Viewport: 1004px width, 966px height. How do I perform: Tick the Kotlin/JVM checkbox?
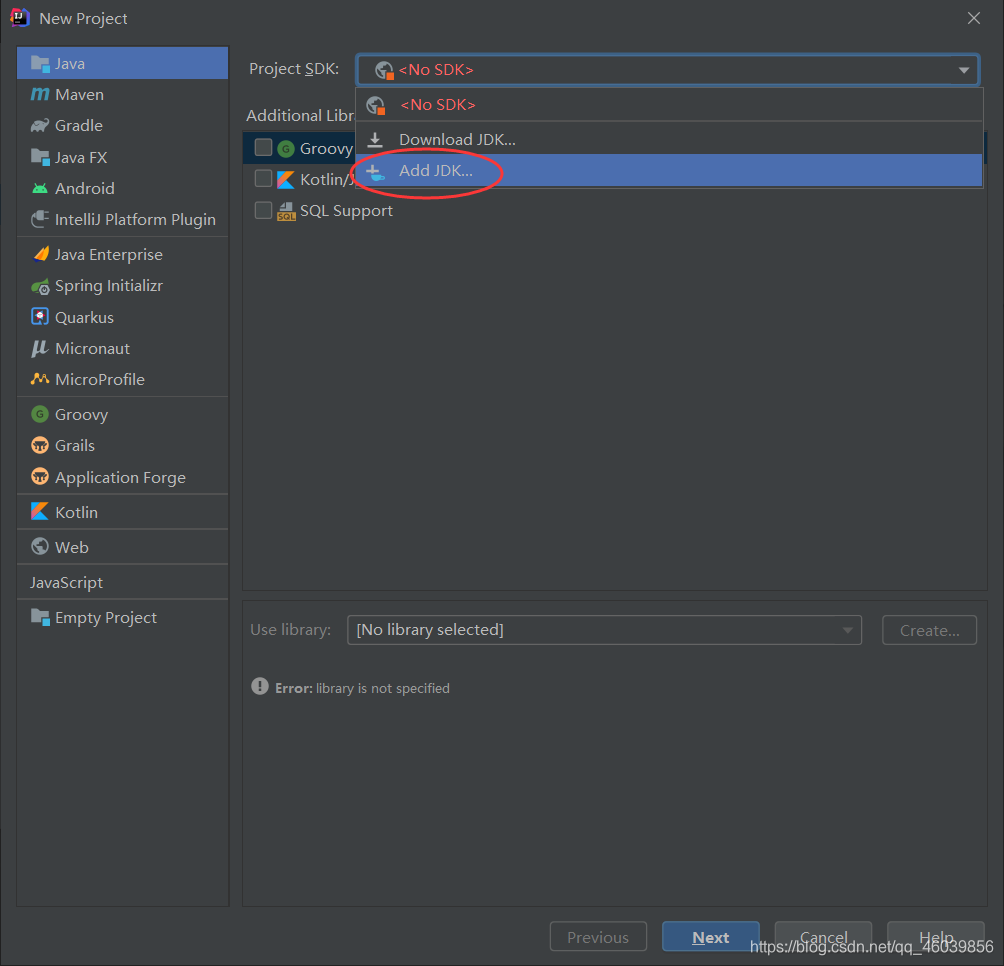[263, 178]
